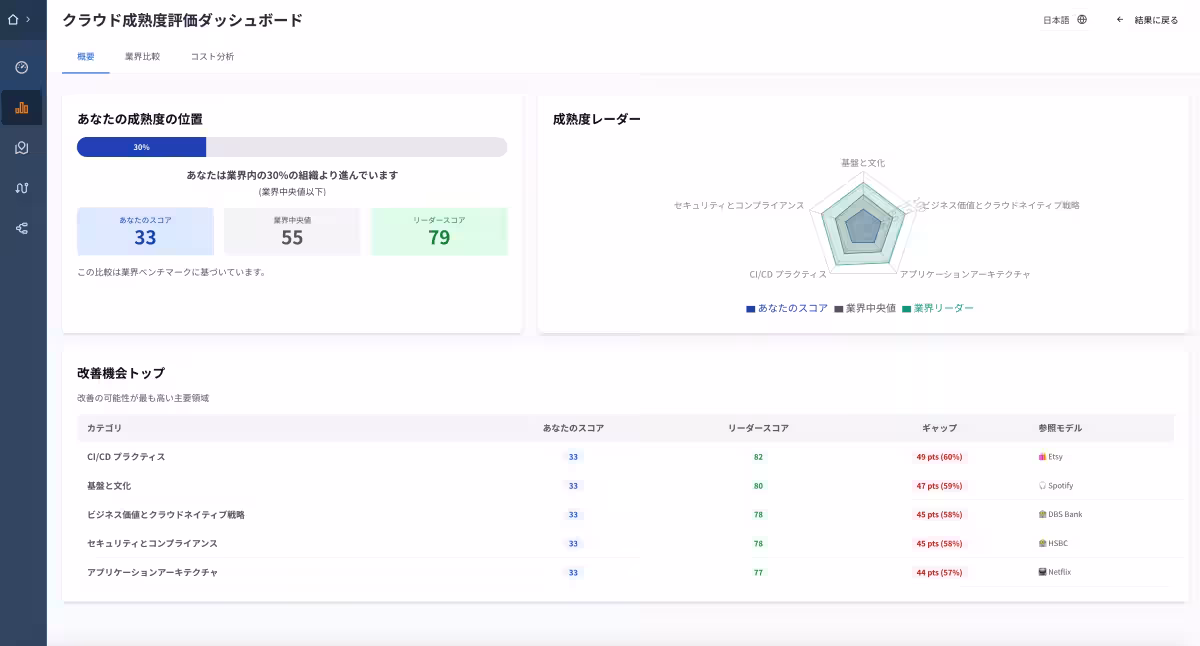Screen dimensions: 1200x646
Task: Click the 結果に戻る back button
Action: pyautogui.click(x=1147, y=20)
